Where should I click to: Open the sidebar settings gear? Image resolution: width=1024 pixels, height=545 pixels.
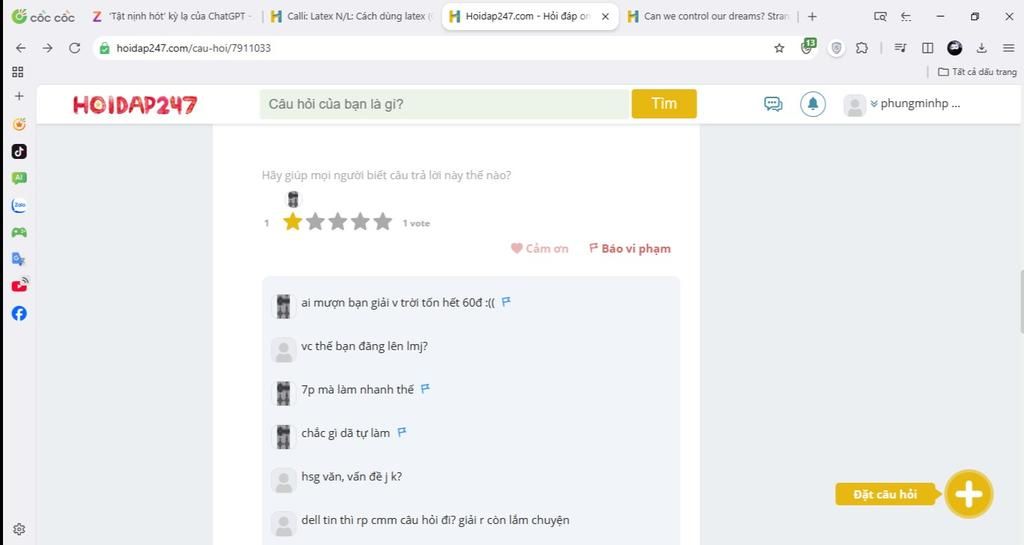click(19, 529)
